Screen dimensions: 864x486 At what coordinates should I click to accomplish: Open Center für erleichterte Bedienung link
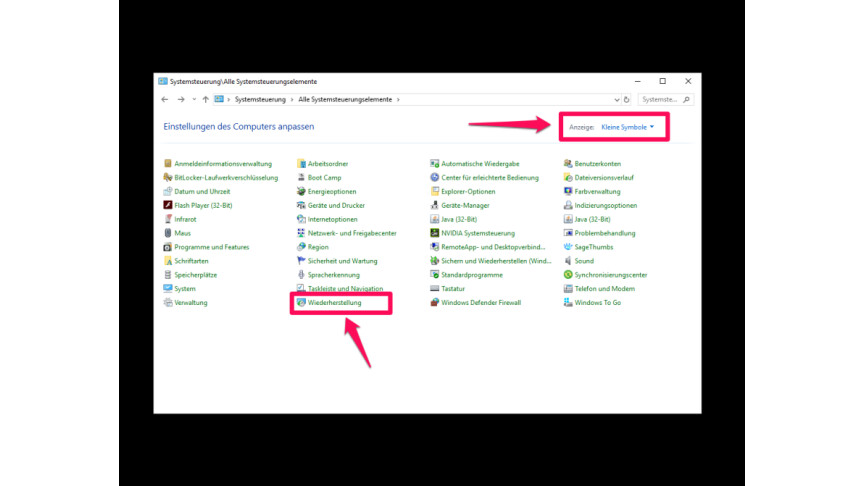(x=490, y=177)
